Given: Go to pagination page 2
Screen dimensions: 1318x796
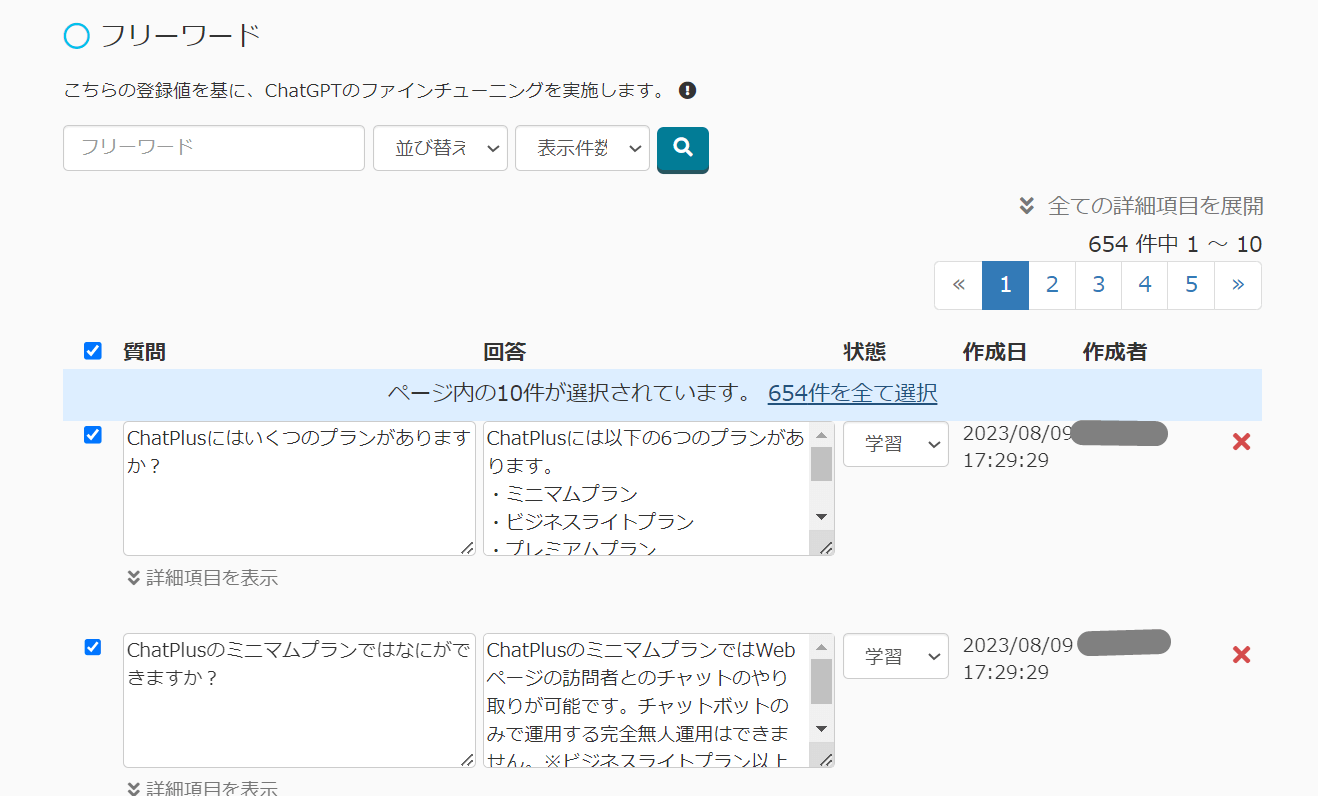Looking at the screenshot, I should (1052, 285).
